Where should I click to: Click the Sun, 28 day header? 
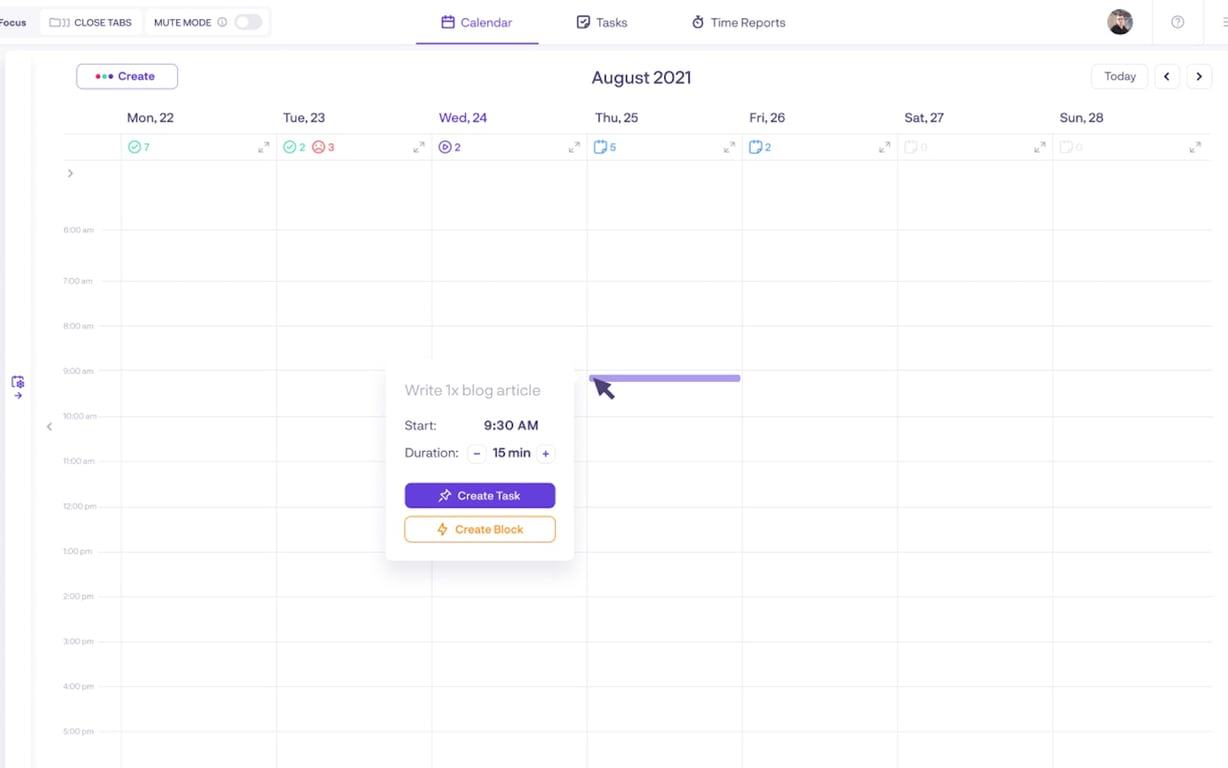click(1081, 118)
